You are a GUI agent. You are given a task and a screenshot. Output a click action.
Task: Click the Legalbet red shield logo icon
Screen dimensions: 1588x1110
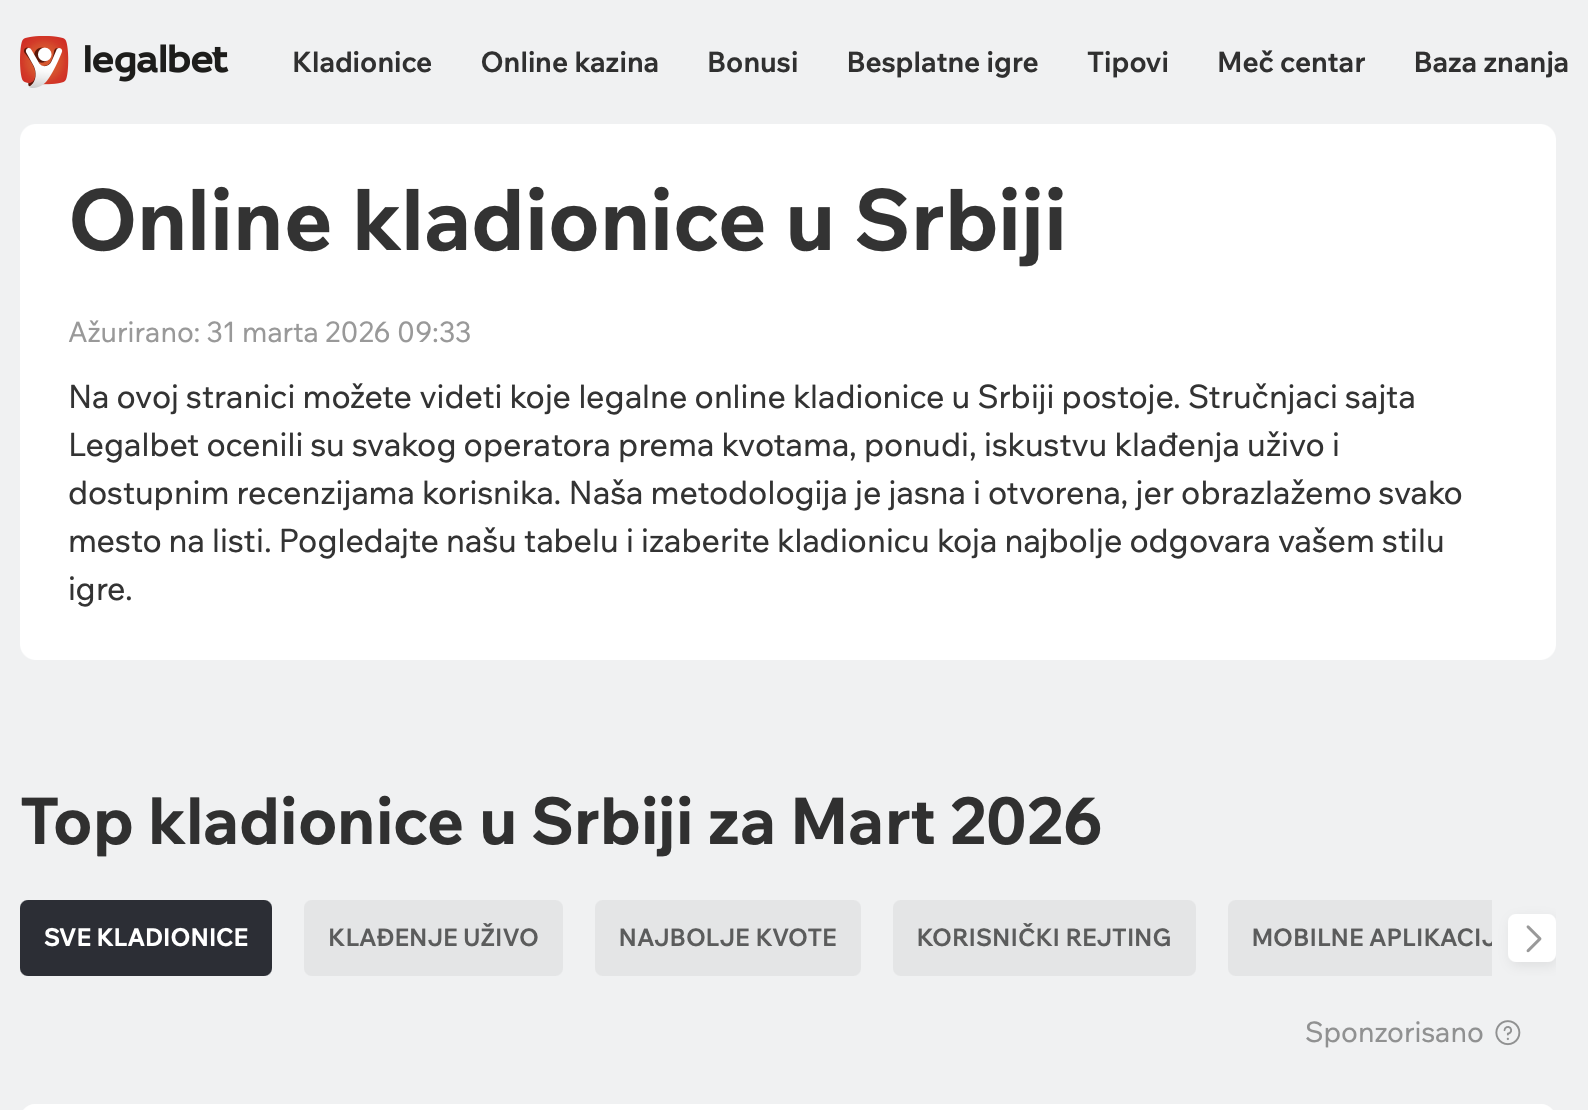tap(44, 61)
